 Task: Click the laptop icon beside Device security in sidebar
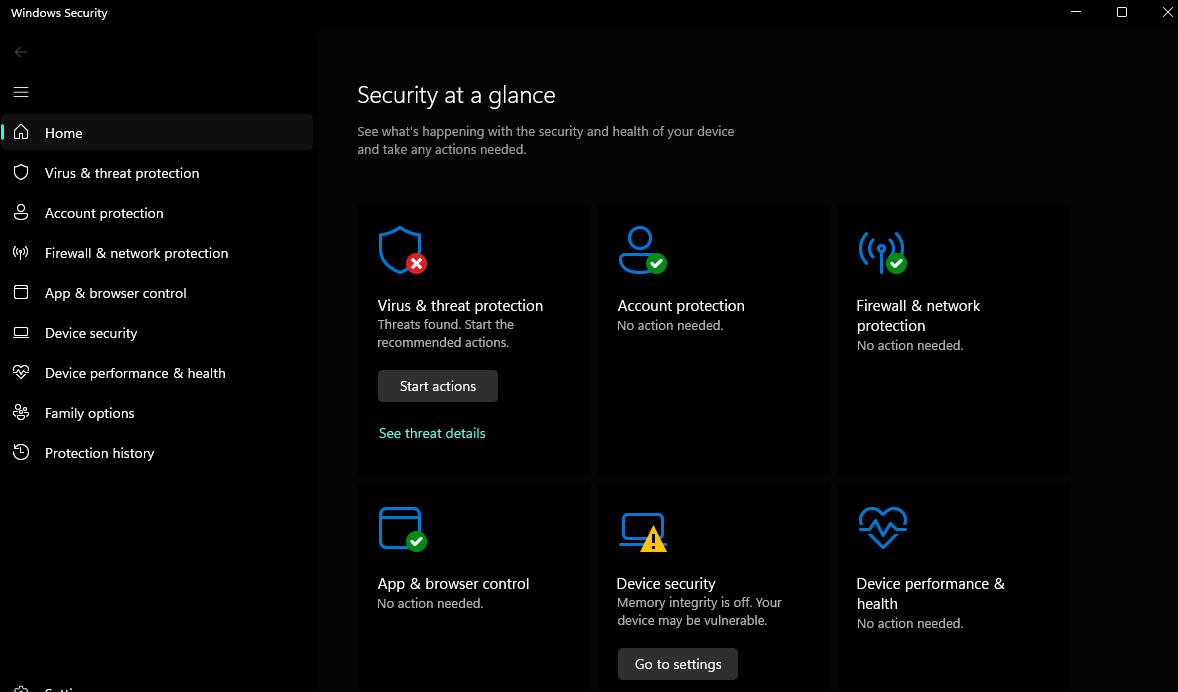(x=21, y=332)
